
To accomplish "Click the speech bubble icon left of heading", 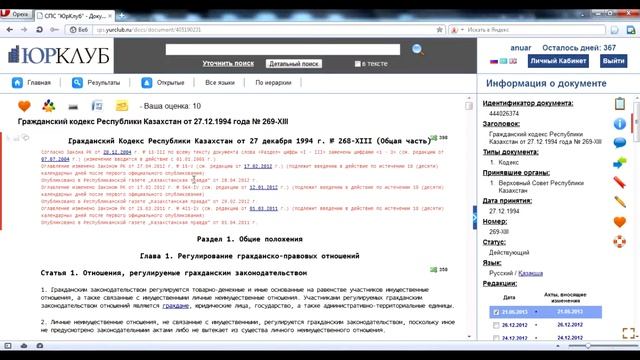I will pyautogui.click(x=25, y=138).
